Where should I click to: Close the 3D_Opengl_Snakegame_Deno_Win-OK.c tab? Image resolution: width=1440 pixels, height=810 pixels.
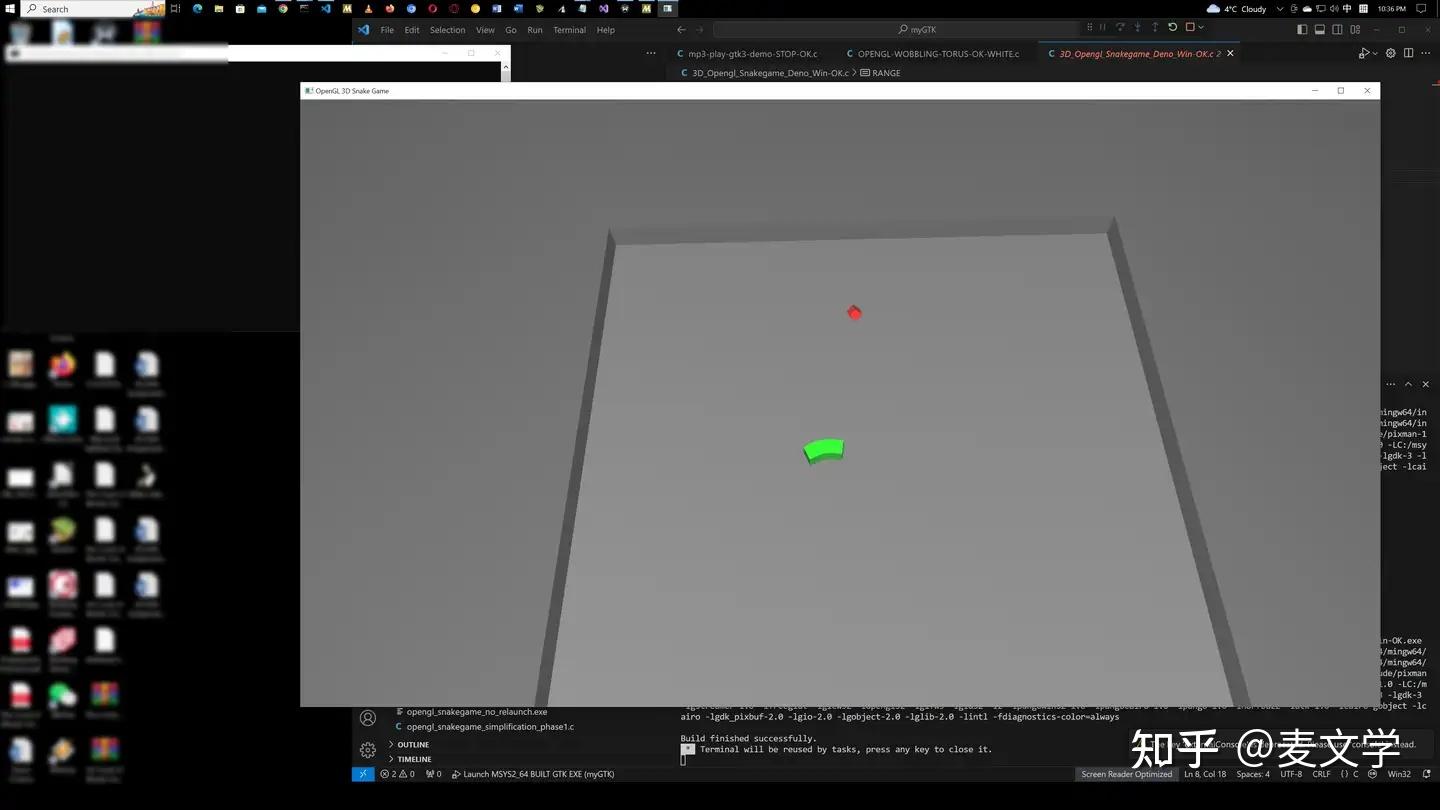click(1230, 54)
